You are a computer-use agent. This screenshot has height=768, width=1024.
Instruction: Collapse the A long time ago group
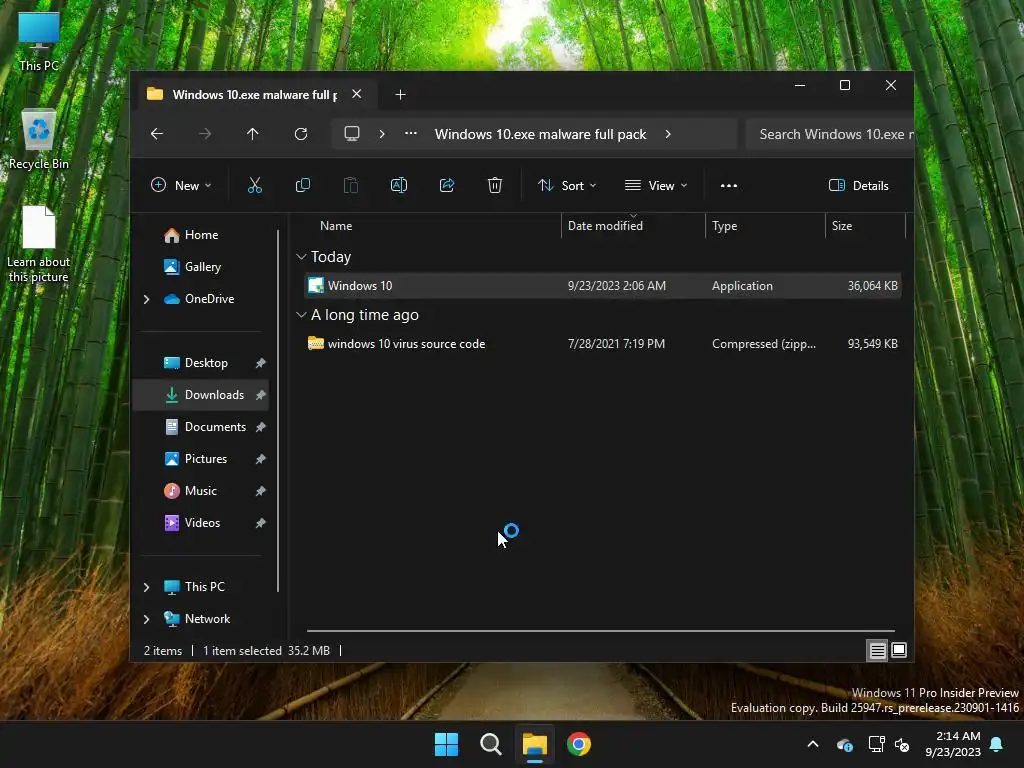pos(301,315)
